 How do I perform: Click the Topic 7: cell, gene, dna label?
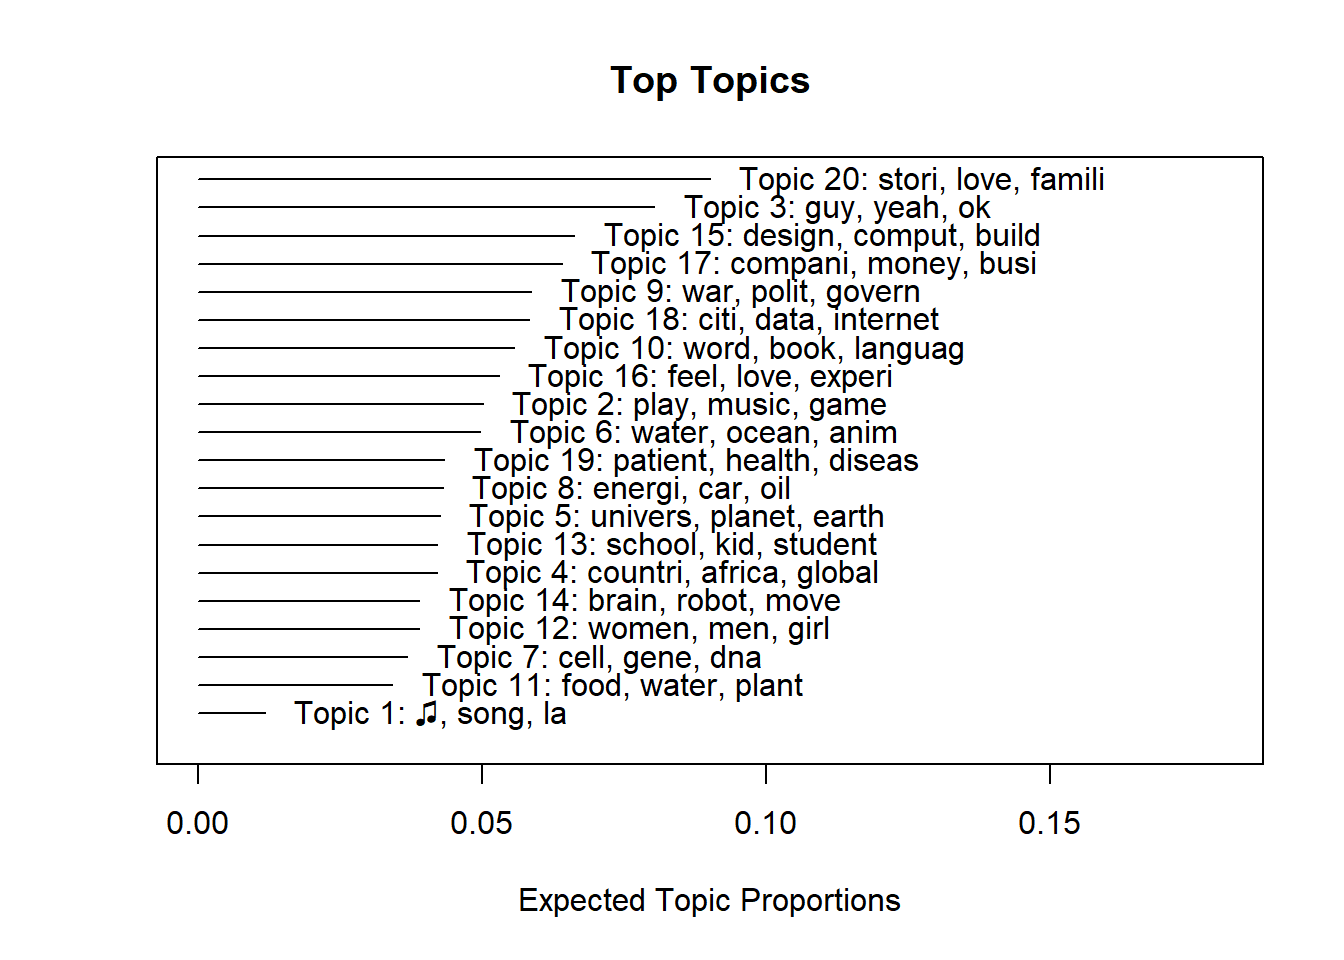[599, 658]
